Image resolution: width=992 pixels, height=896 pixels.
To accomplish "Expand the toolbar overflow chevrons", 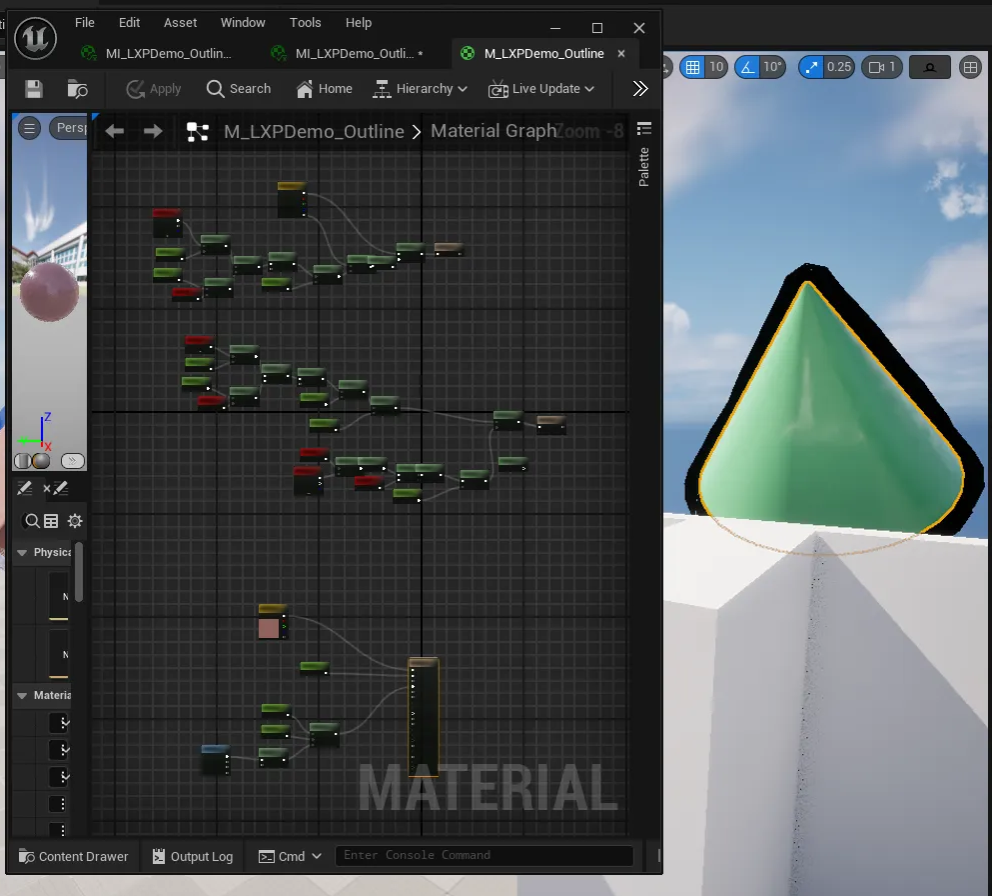I will tap(641, 89).
